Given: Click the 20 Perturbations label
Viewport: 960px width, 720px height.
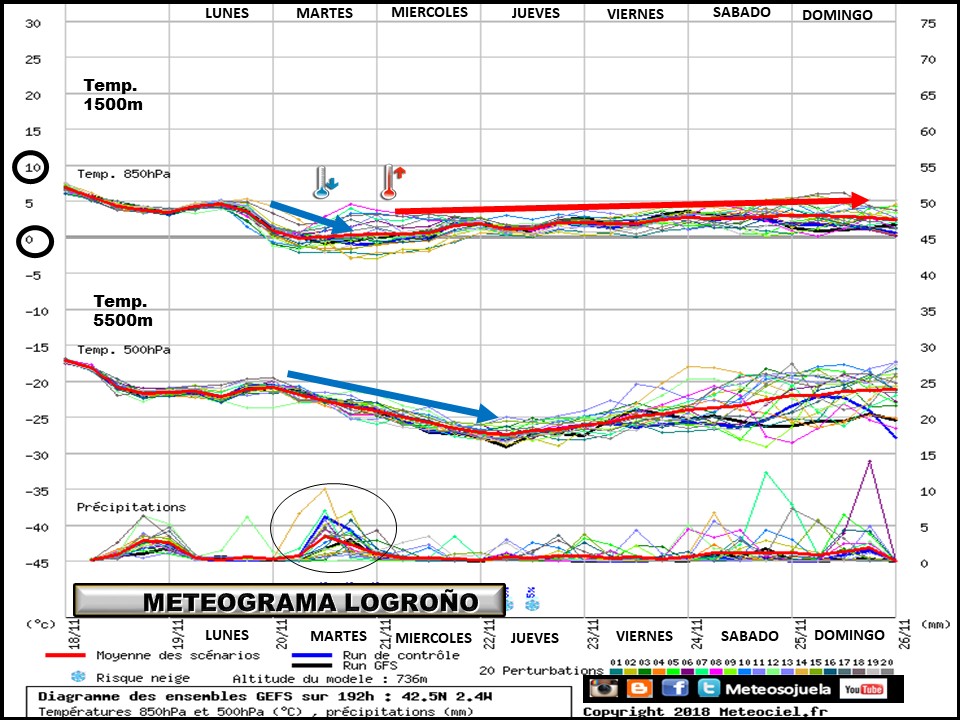Looking at the screenshot, I should 541,670.
